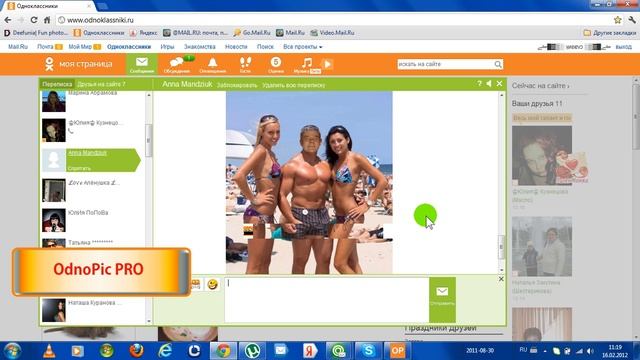Close the messages window with header X
The height and width of the screenshot is (360, 640).
pyautogui.click(x=499, y=83)
